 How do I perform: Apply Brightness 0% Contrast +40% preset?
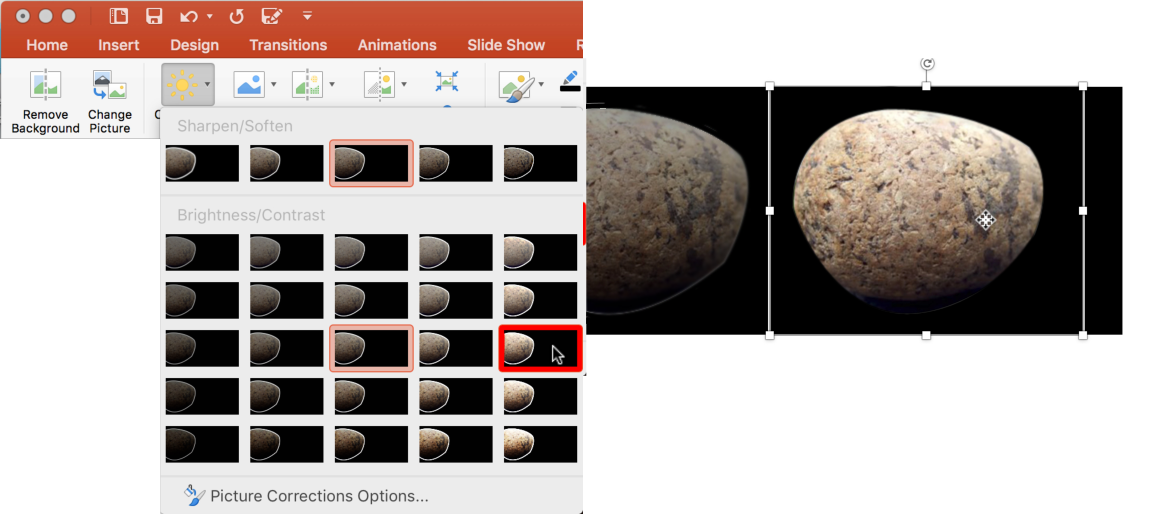371,444
